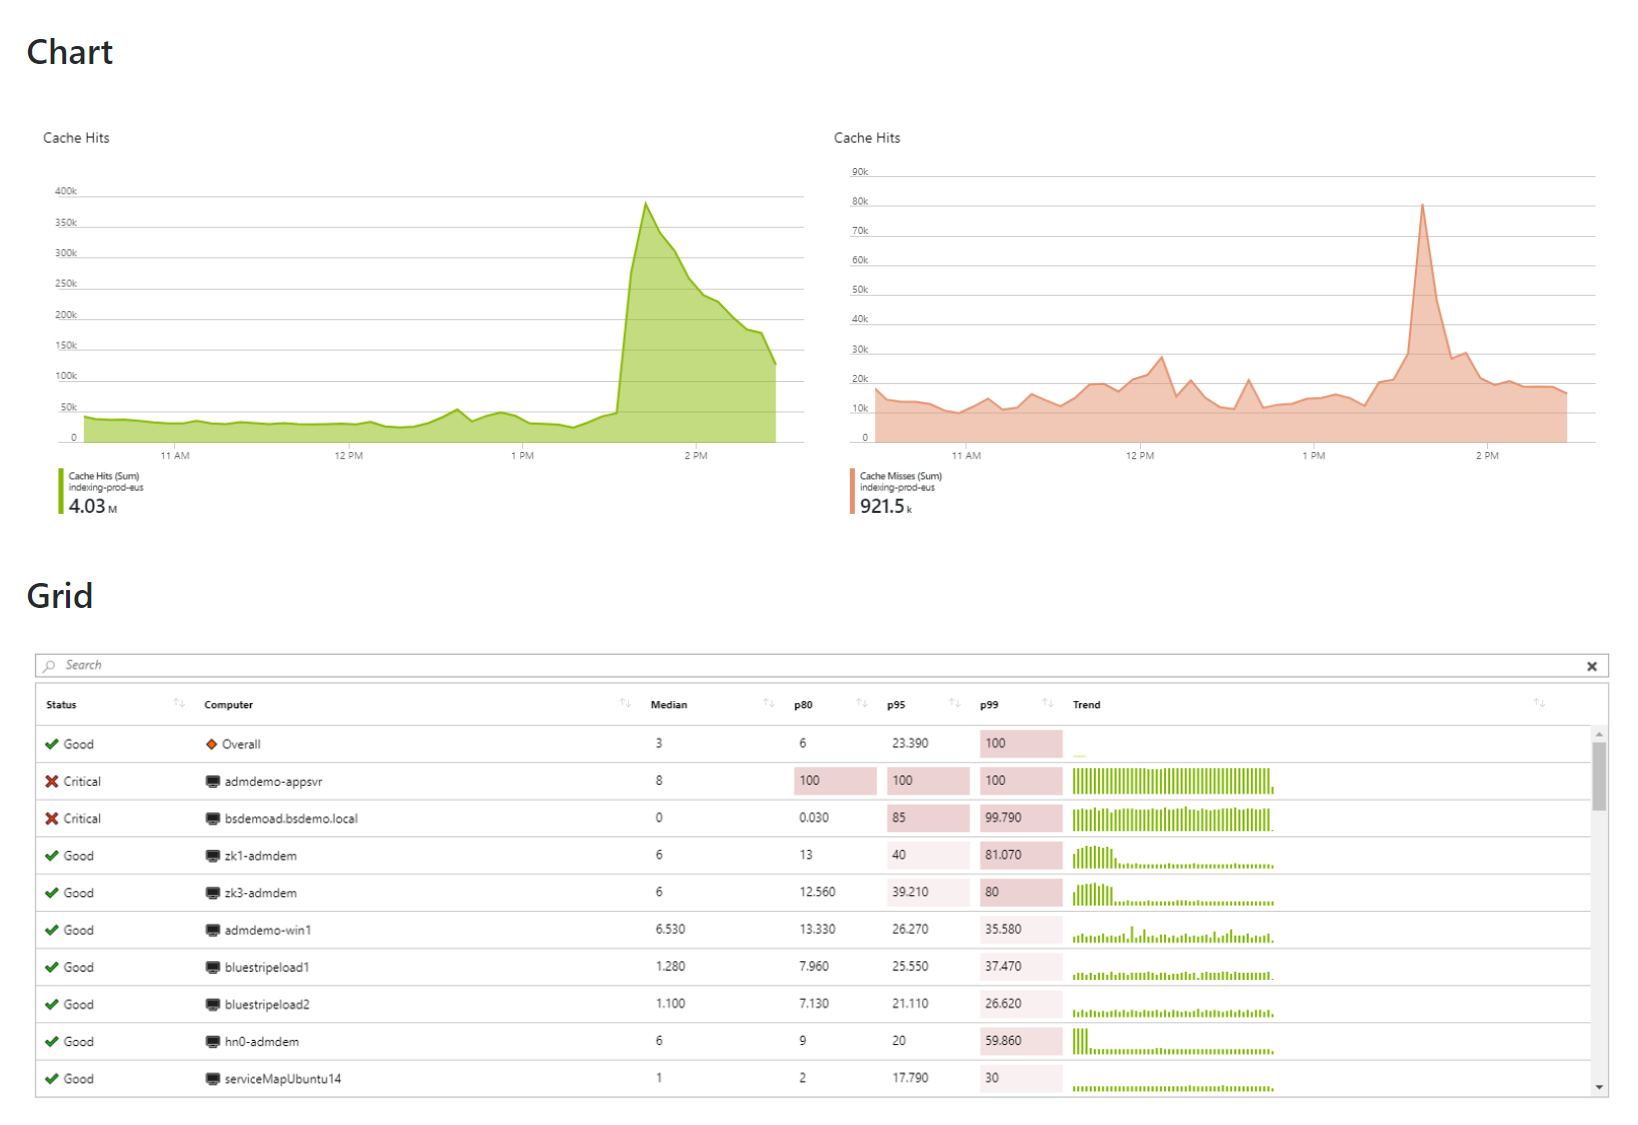Viewport: 1638px width, 1125px height.
Task: Click the orange Cache Misses legend swatch
Action: (852, 491)
